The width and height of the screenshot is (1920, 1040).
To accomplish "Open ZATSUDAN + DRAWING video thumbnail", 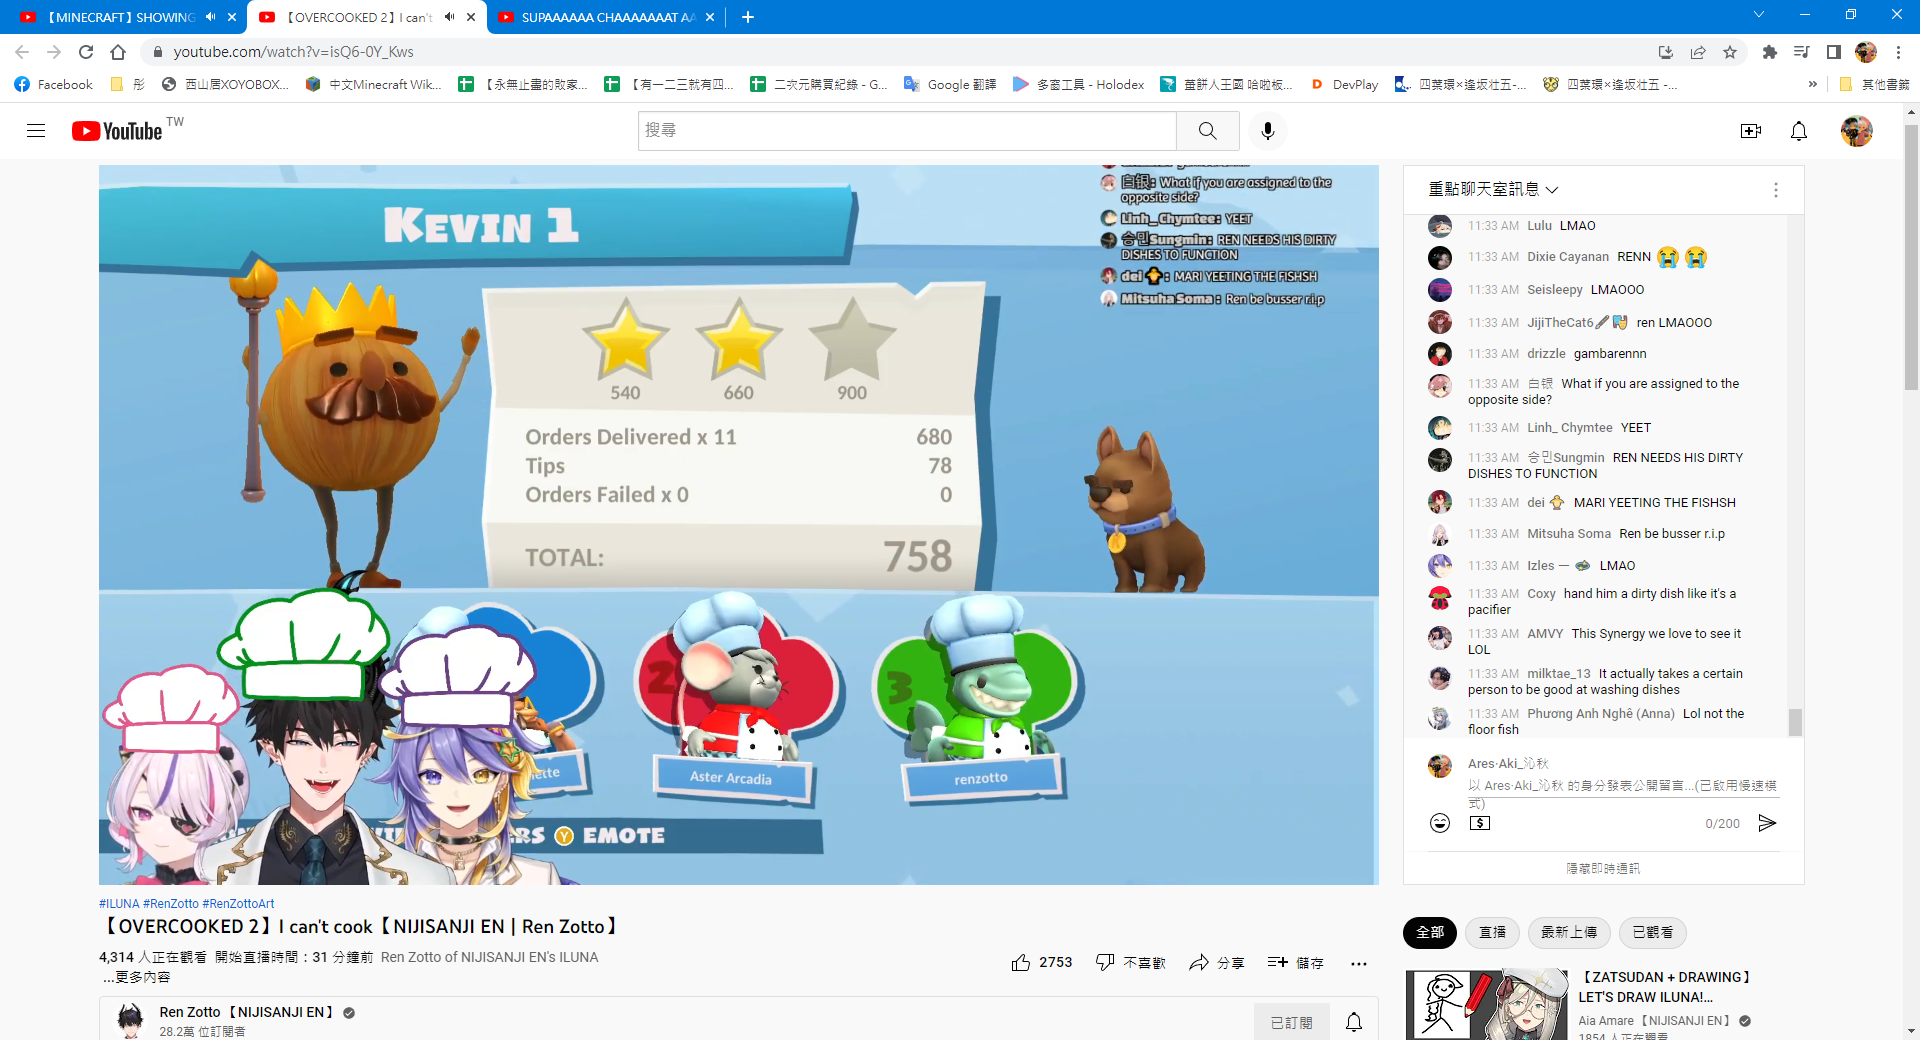I will [x=1487, y=1004].
